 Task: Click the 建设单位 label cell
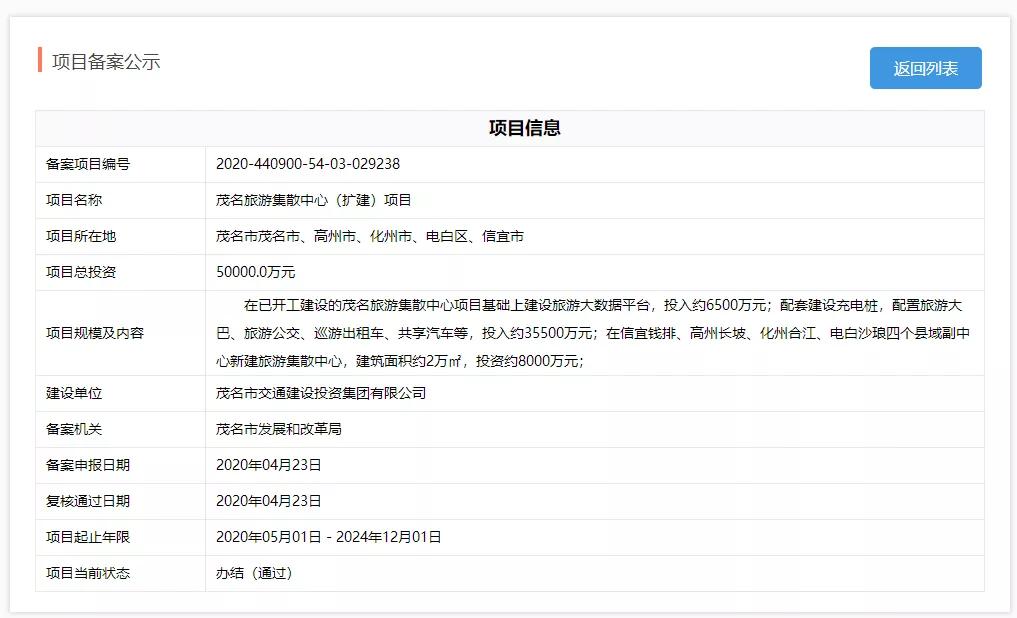point(121,393)
